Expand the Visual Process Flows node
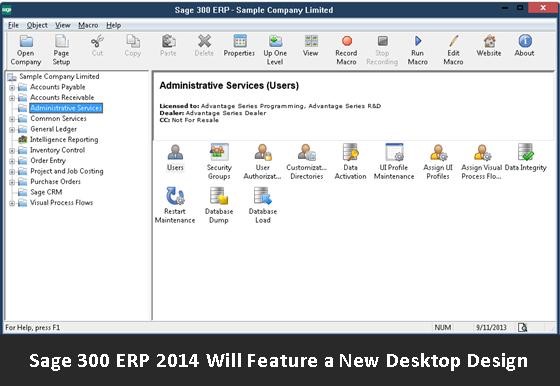560x386 pixels. (12, 203)
